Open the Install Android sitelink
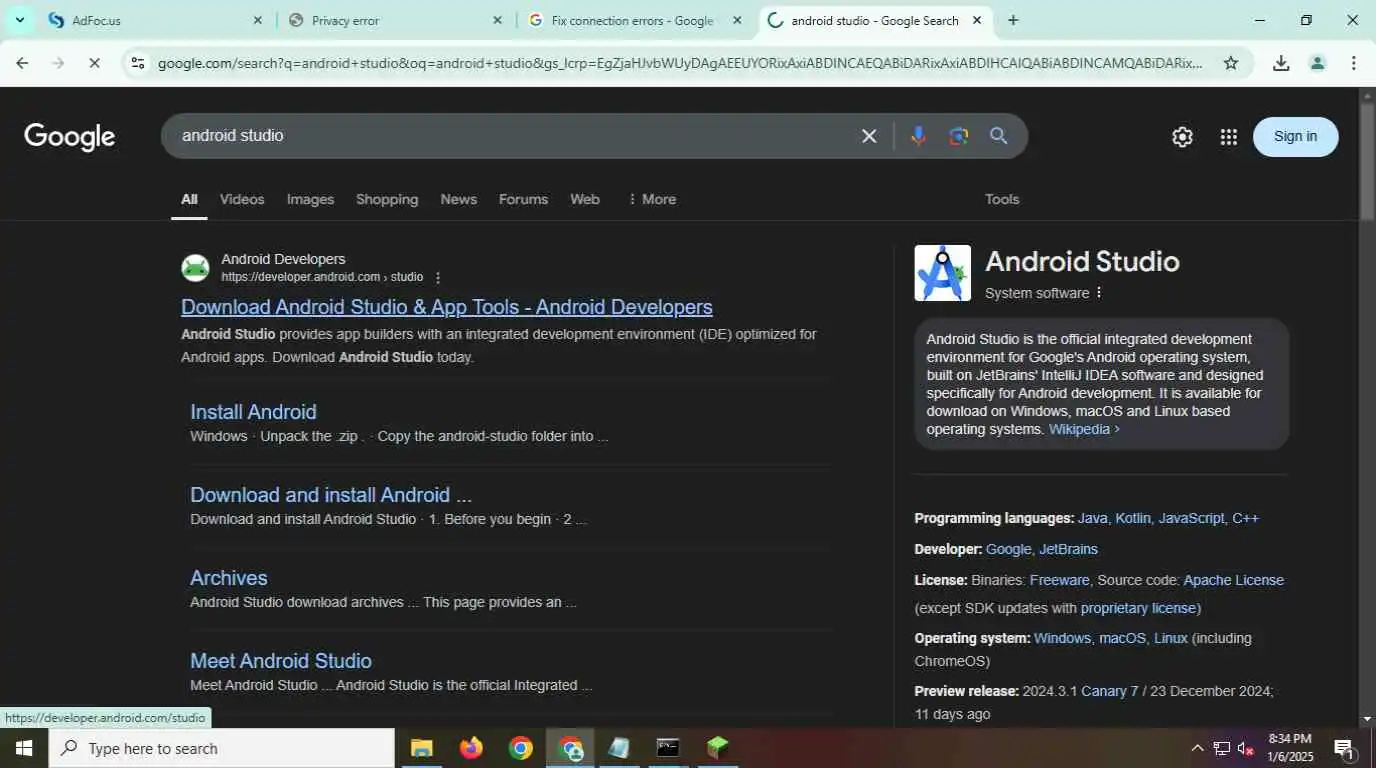 click(x=253, y=412)
